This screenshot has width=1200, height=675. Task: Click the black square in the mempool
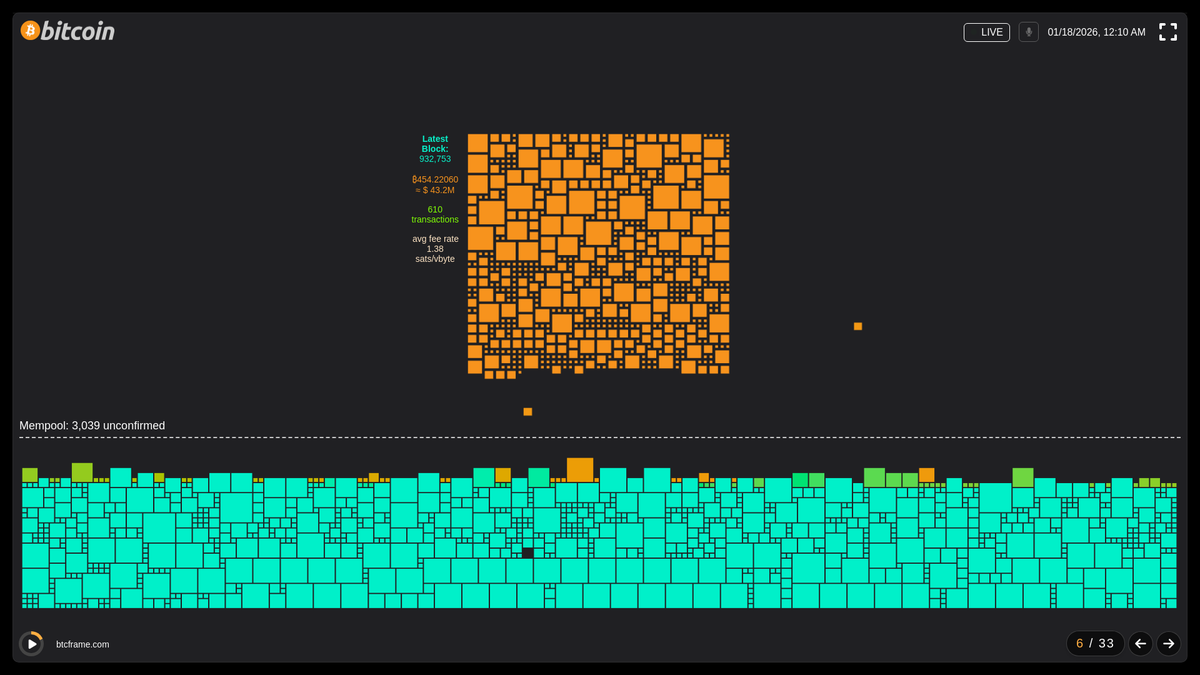(527, 553)
